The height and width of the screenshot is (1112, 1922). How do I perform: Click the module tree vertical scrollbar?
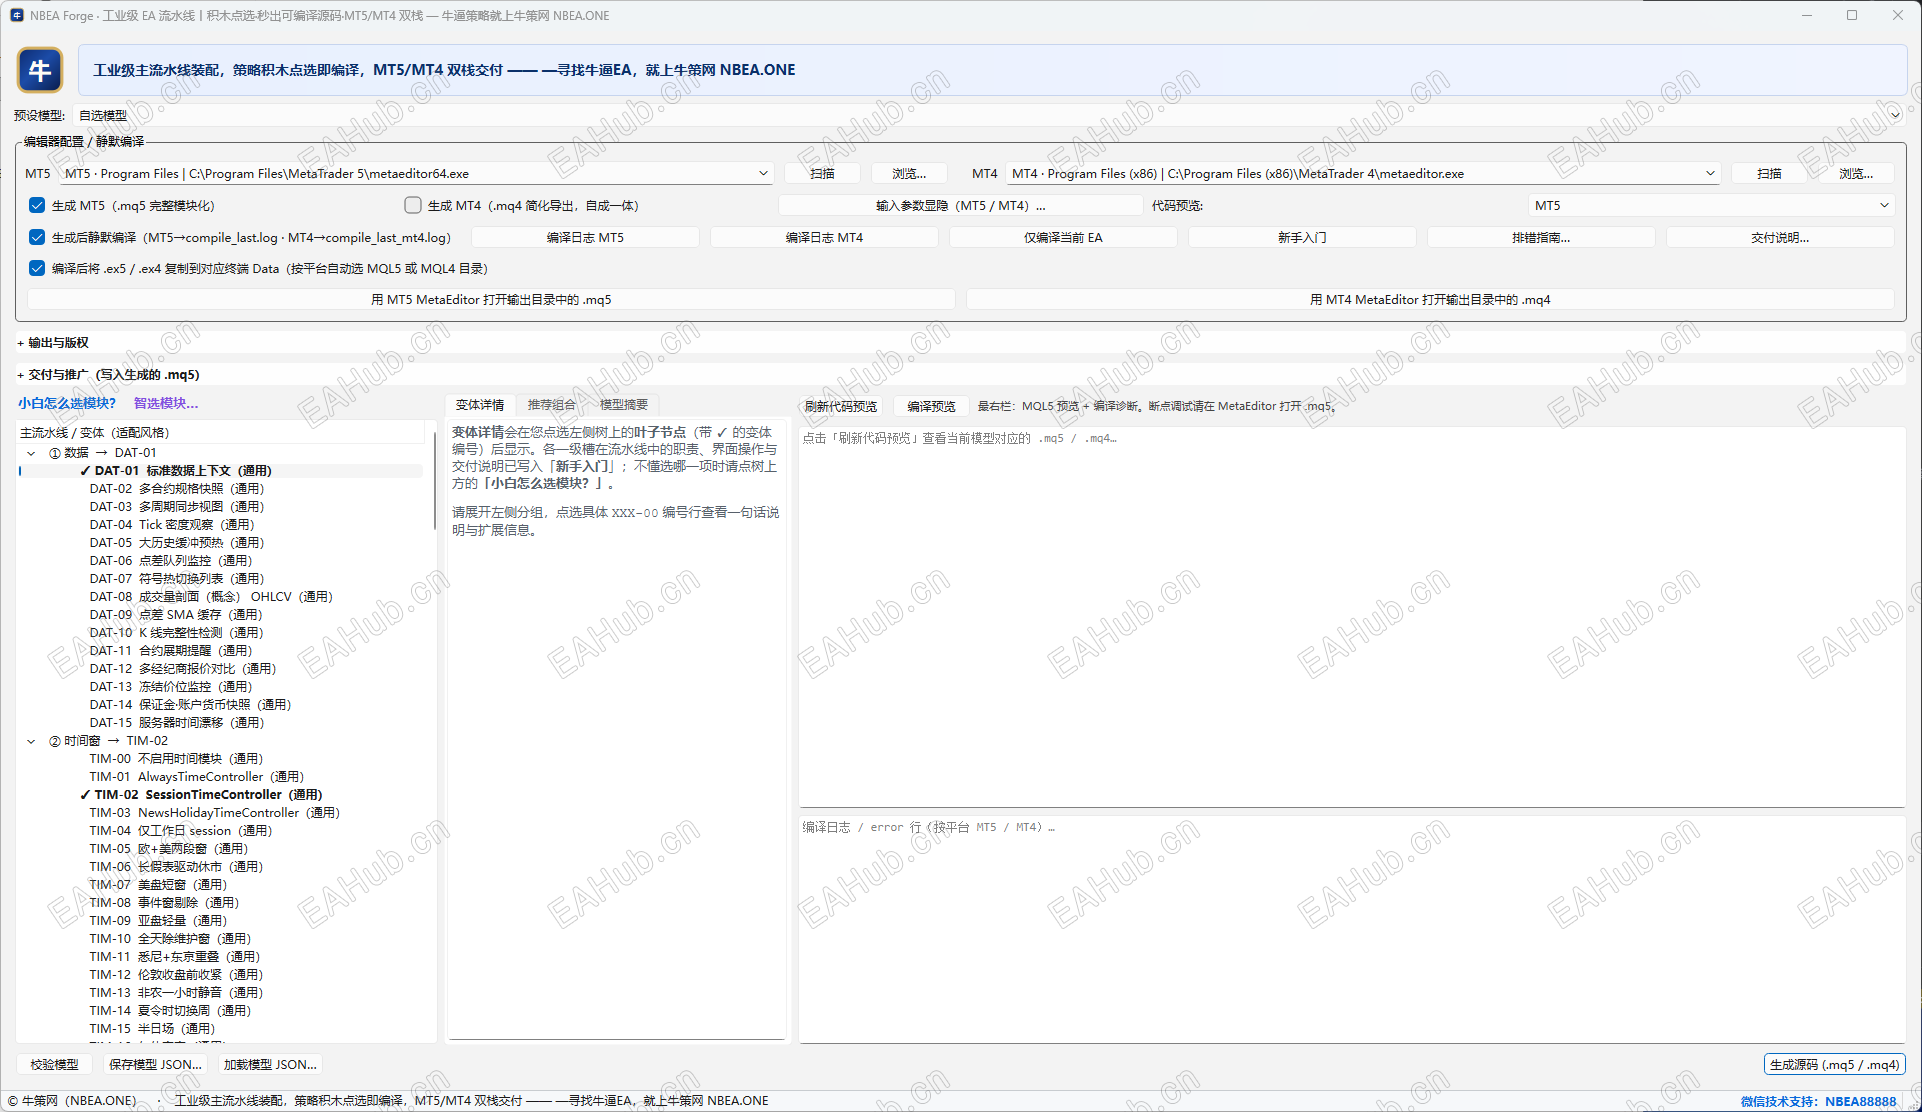435,478
